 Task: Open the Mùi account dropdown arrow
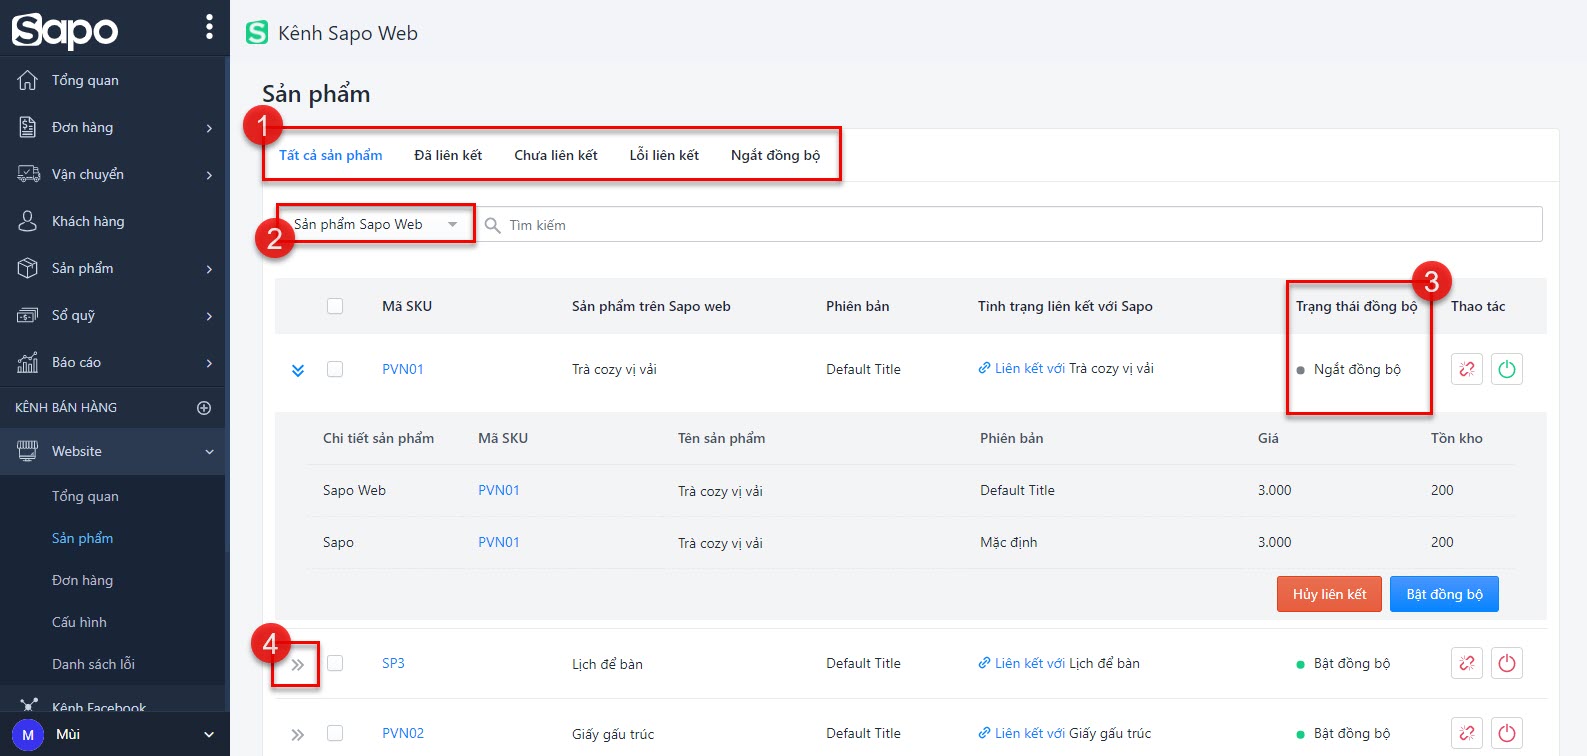pyautogui.click(x=209, y=735)
